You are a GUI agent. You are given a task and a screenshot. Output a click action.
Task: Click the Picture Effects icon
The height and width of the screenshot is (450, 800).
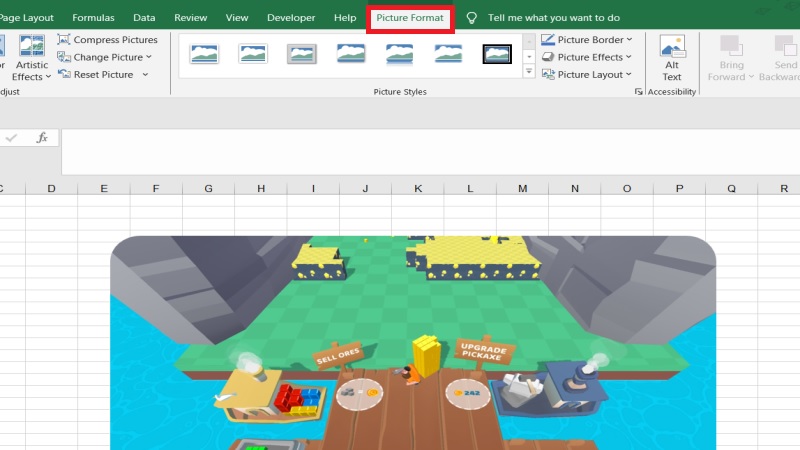click(x=548, y=57)
